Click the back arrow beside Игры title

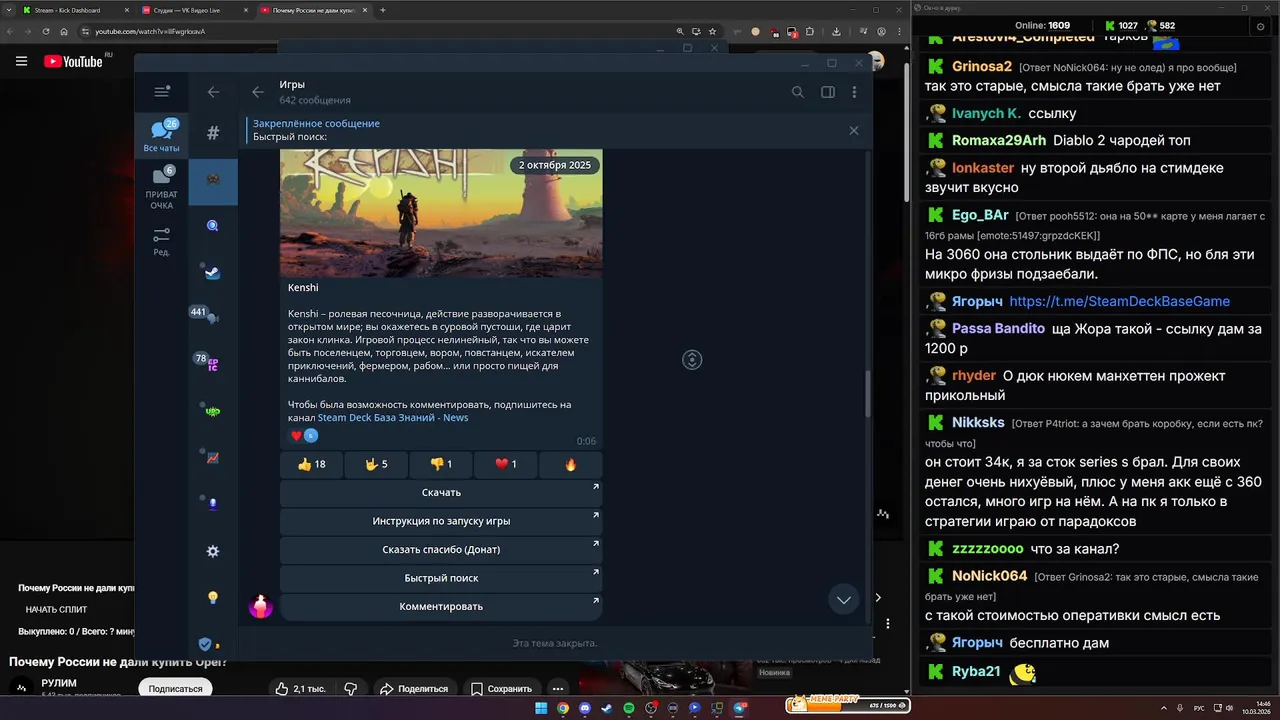(x=258, y=92)
